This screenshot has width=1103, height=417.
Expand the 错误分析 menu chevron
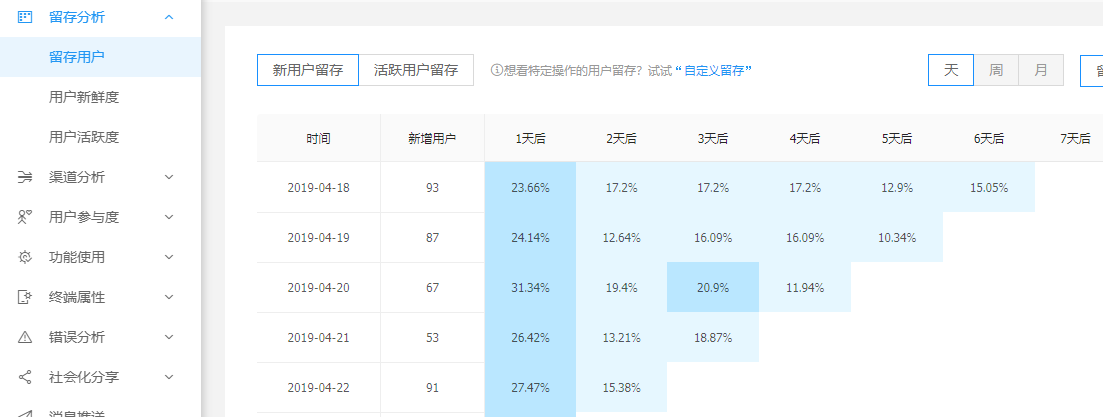click(168, 337)
